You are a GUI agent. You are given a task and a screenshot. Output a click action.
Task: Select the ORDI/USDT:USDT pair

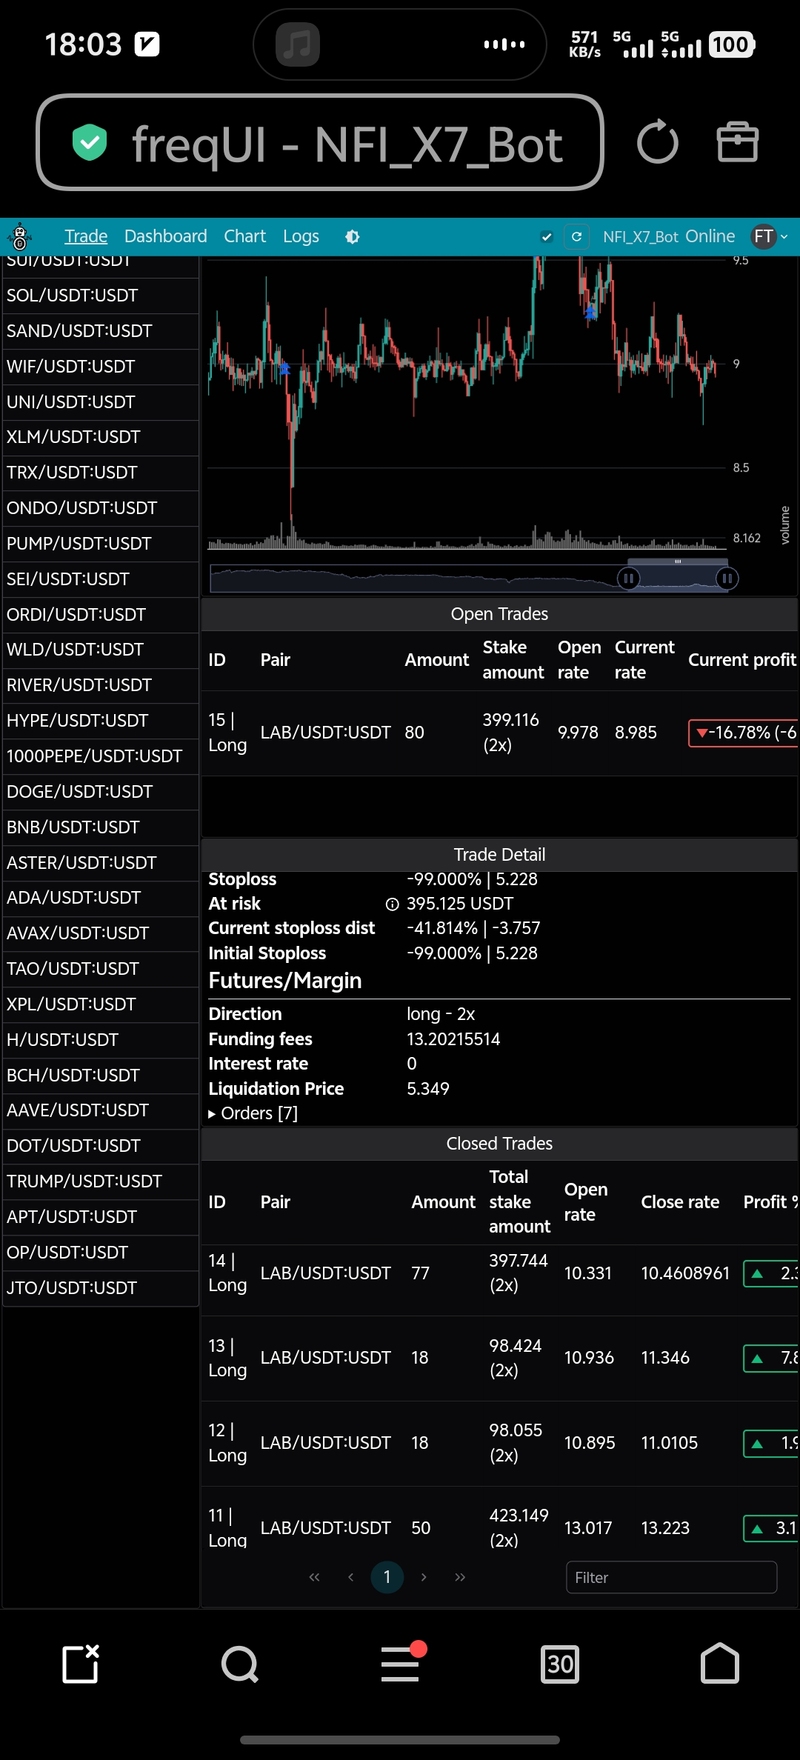100,615
